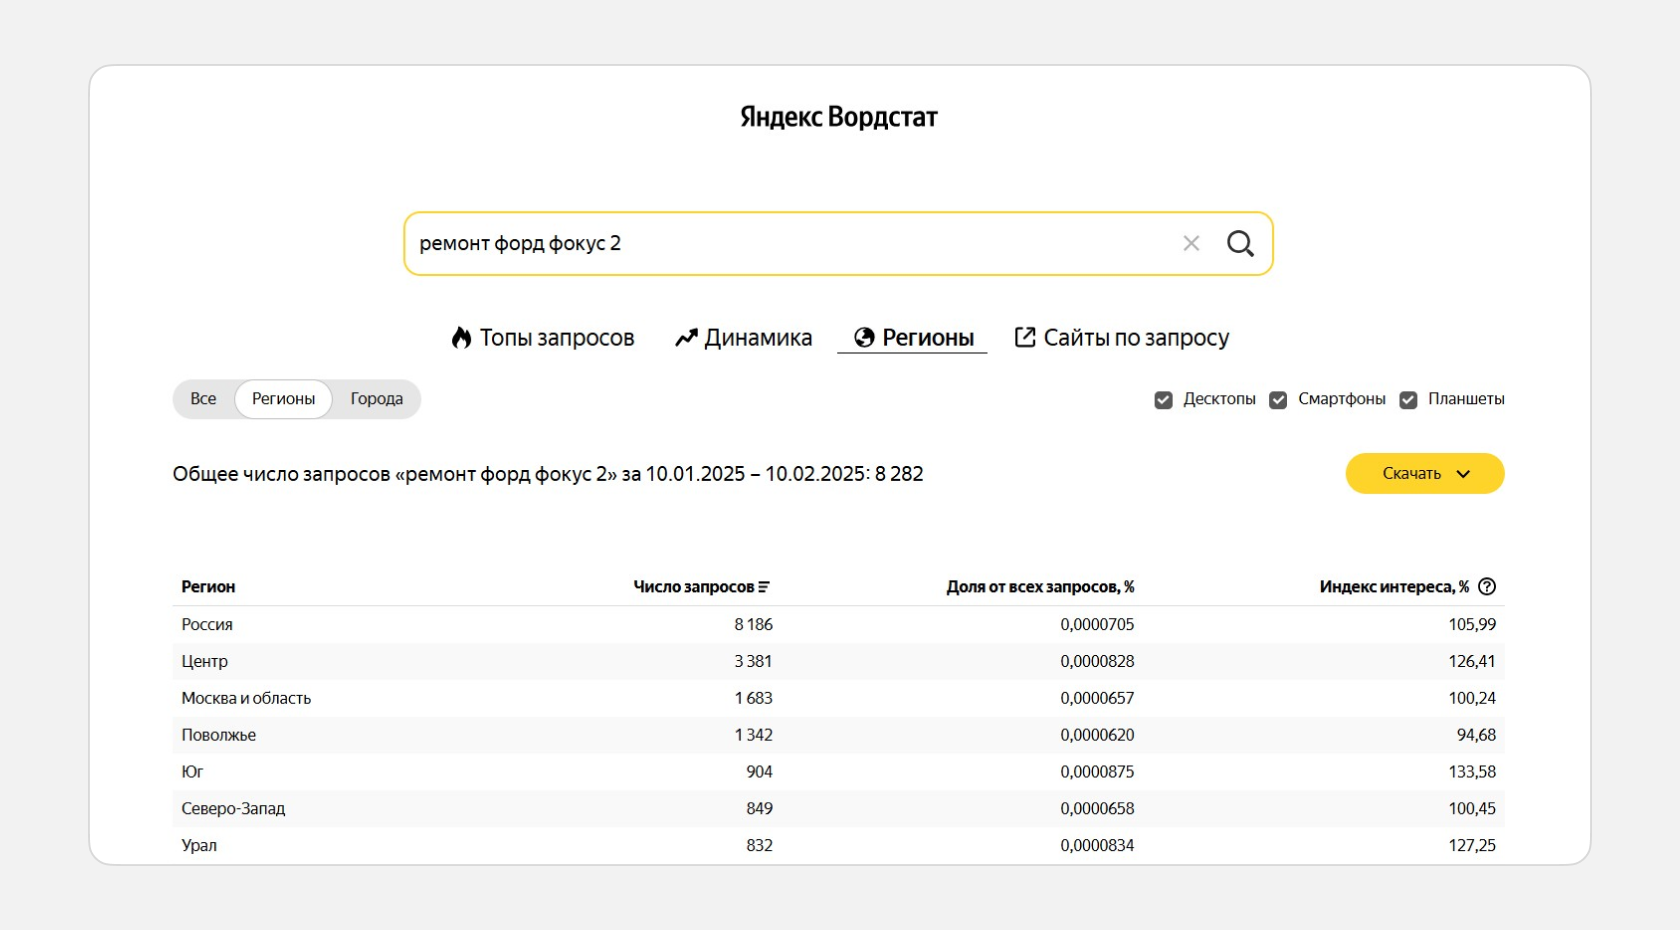Clear the search query with the X icon
The image size is (1680, 930).
(x=1190, y=243)
